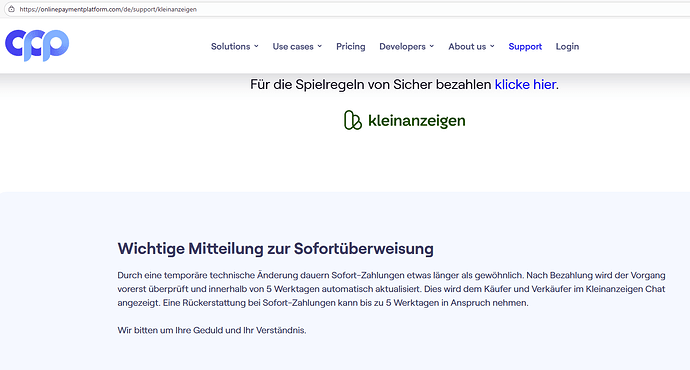This screenshot has width=690, height=370.
Task: Expand the Developers dropdown chevron
Action: 432,46
